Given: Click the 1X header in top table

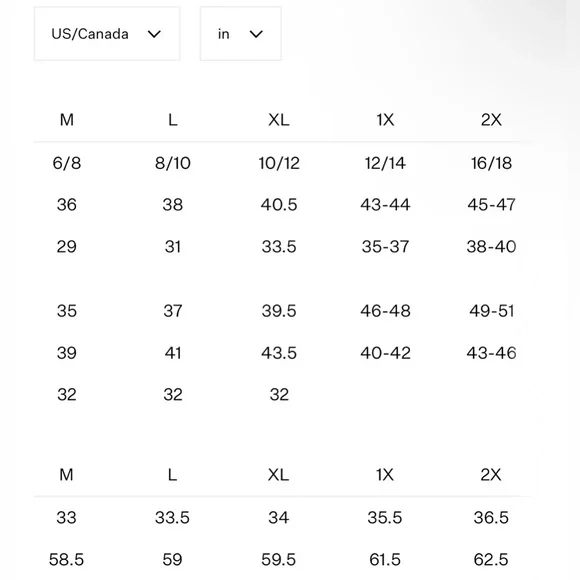Looking at the screenshot, I should pos(385,120).
